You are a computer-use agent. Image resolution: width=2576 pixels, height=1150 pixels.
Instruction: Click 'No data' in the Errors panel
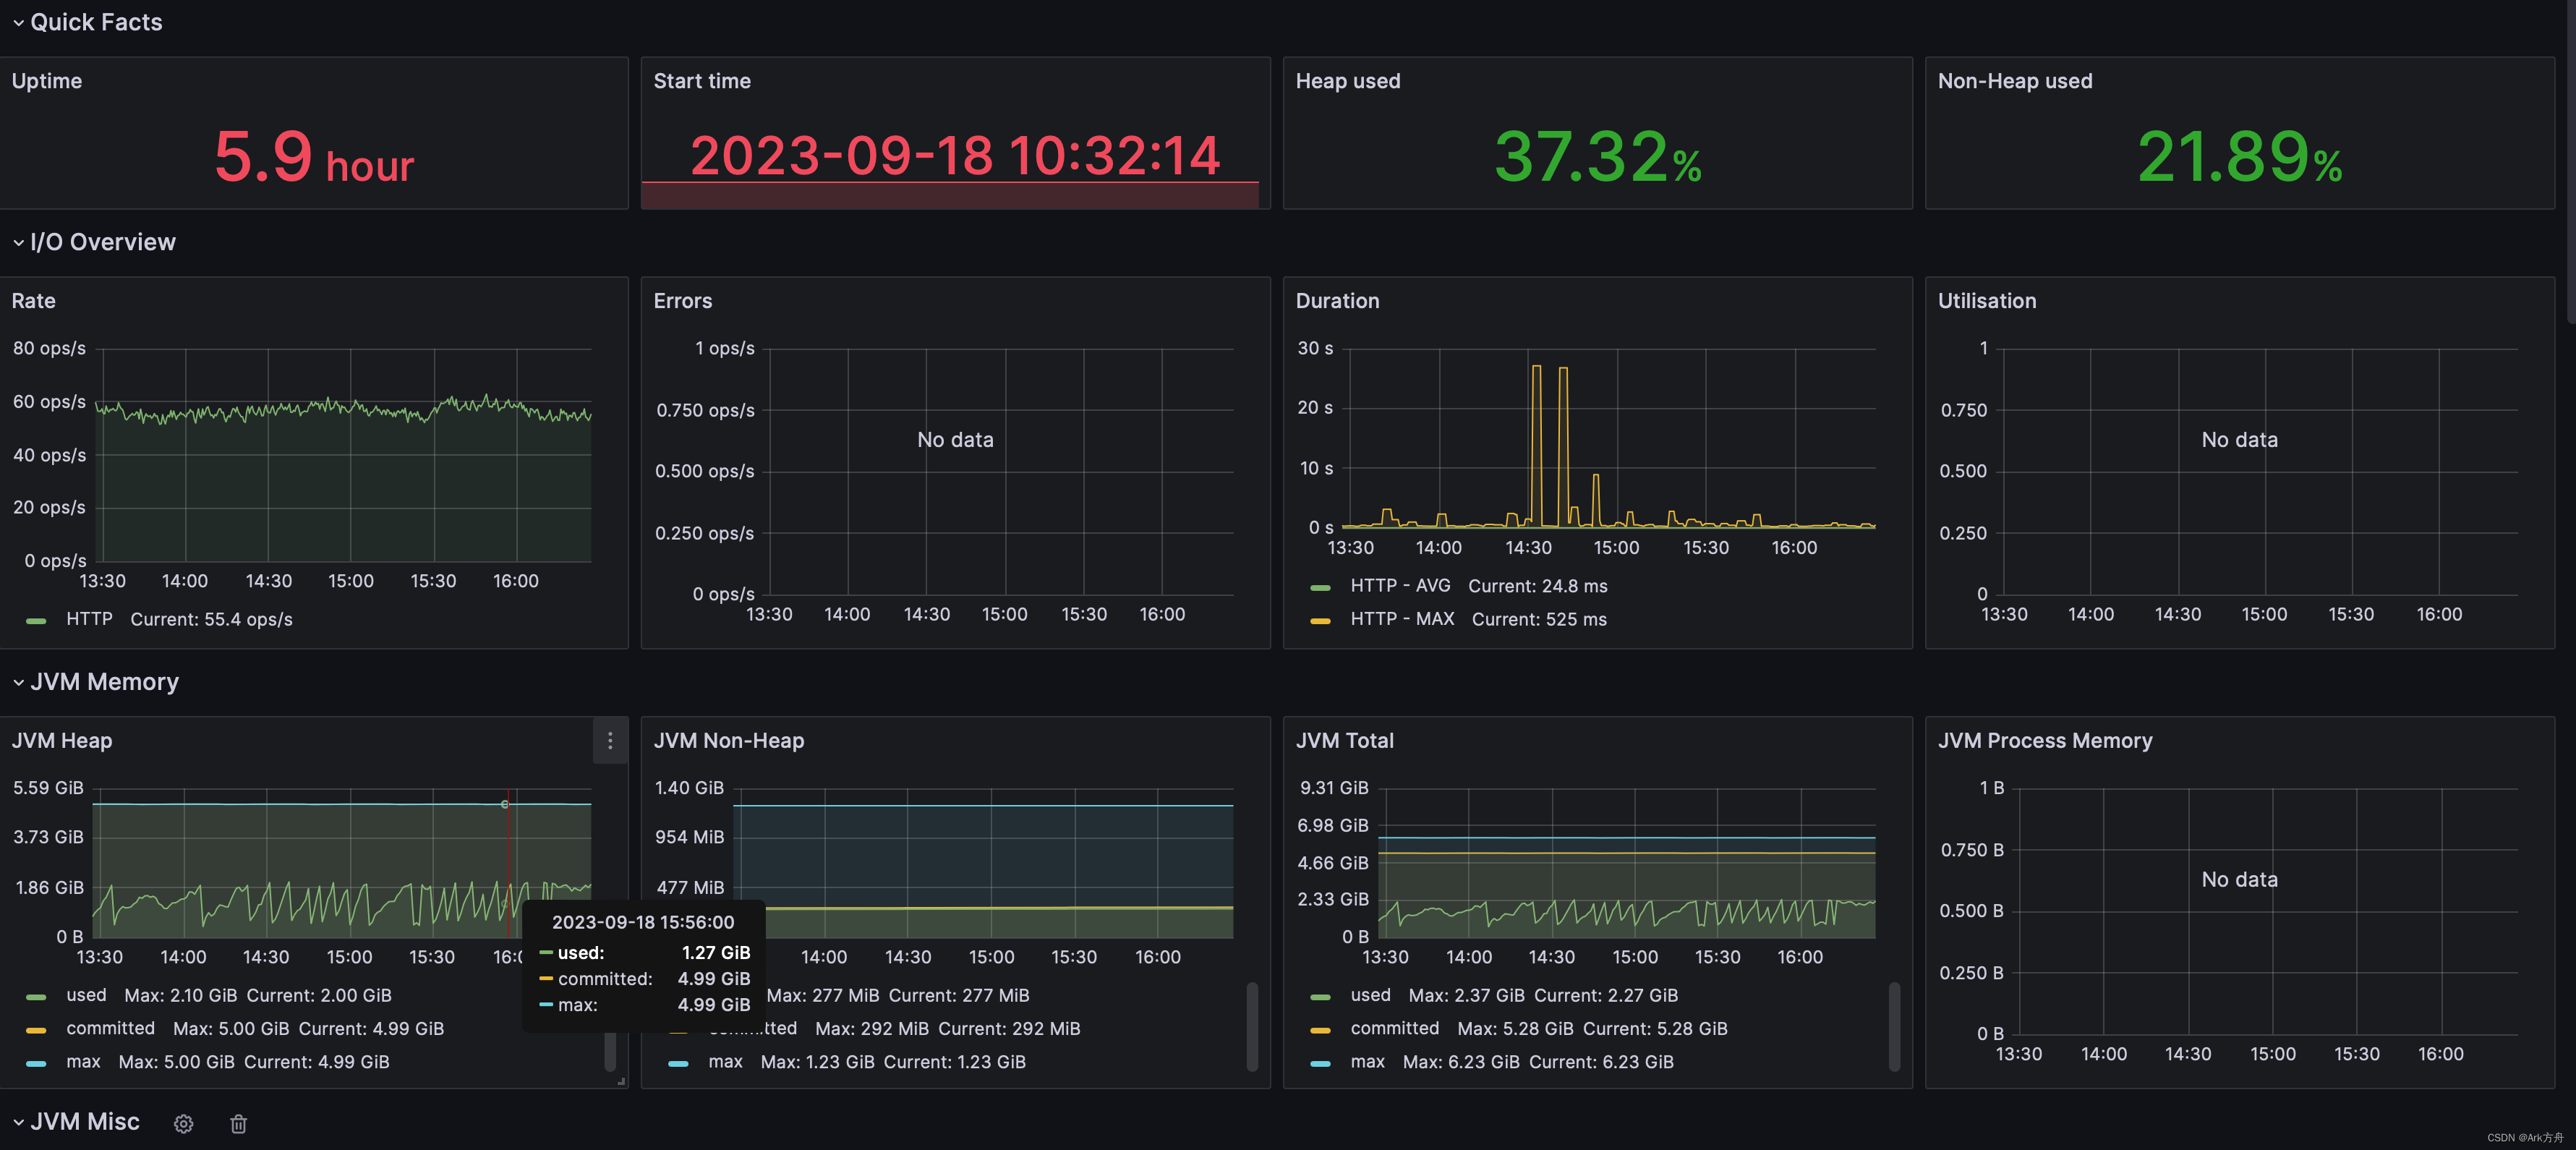[x=955, y=440]
